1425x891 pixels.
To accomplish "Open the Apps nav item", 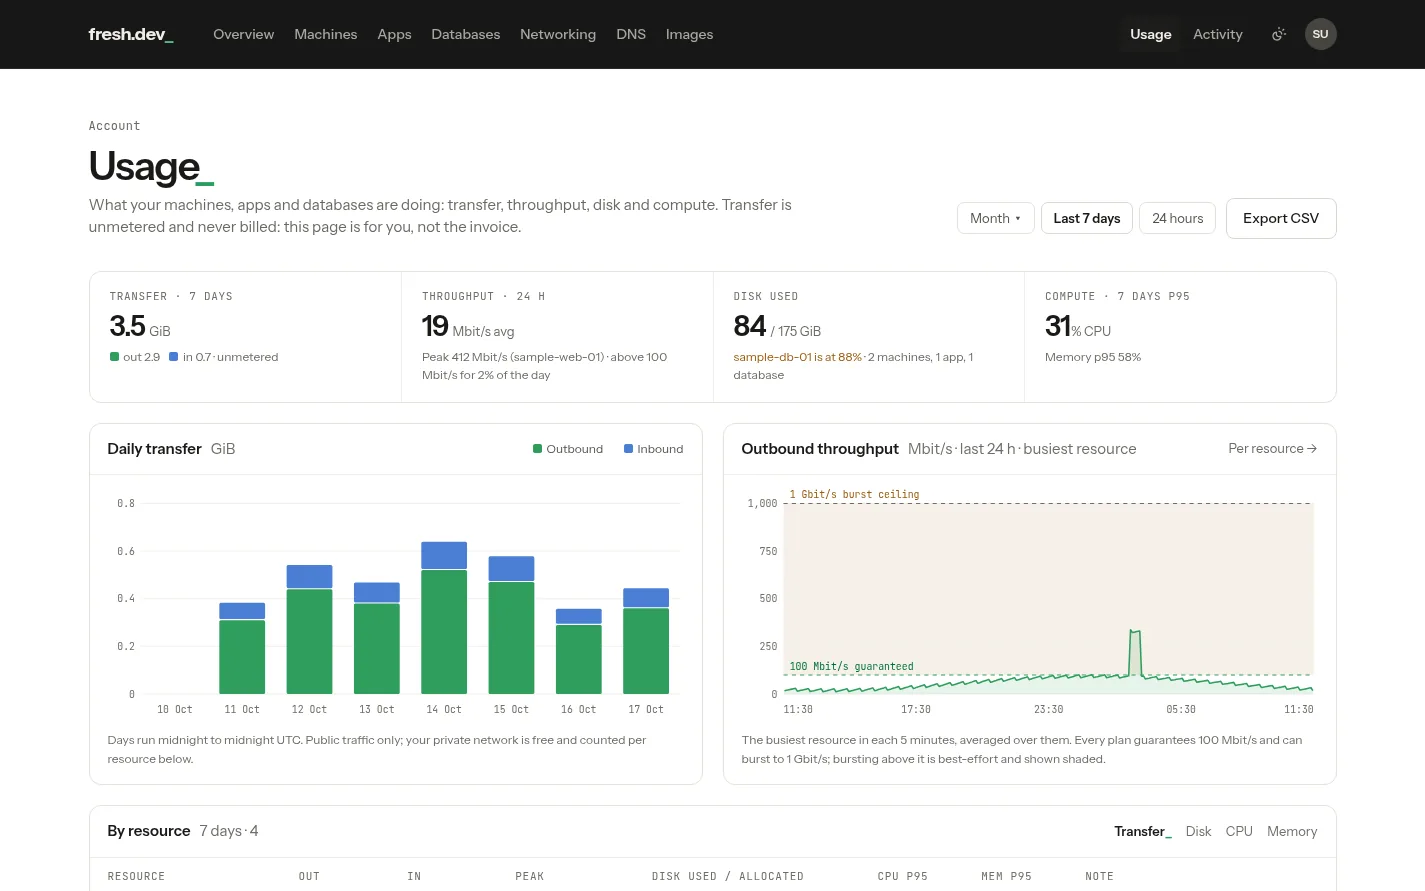I will pyautogui.click(x=394, y=34).
